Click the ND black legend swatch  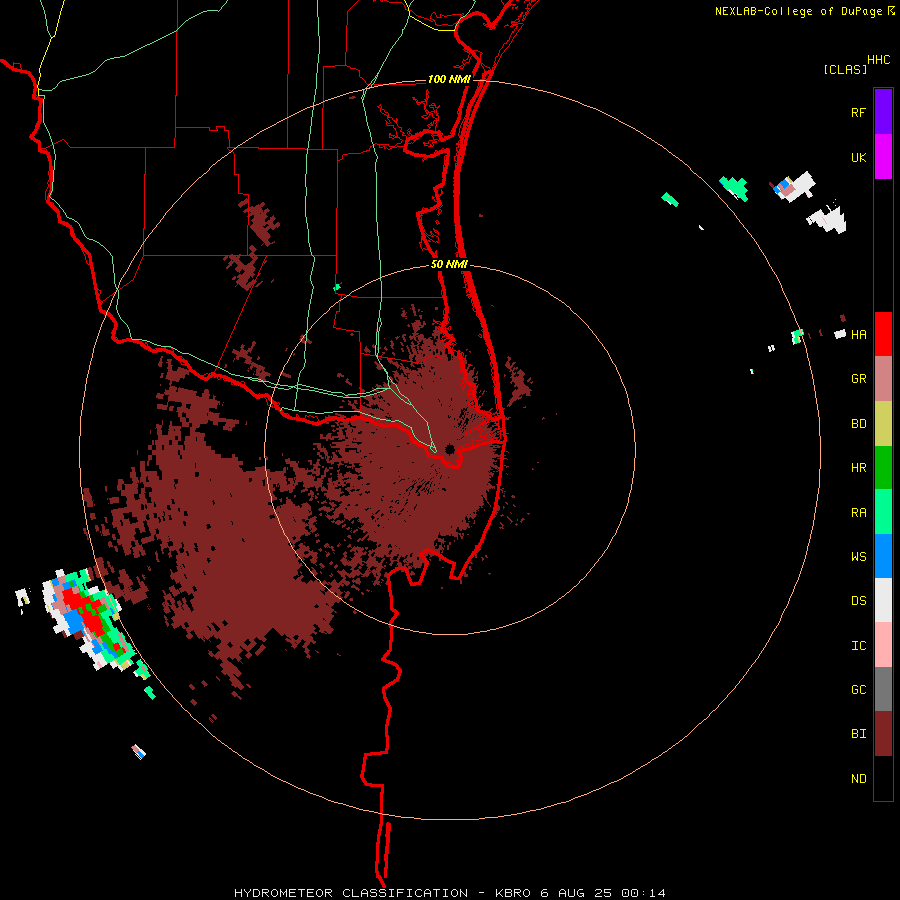pos(883,778)
